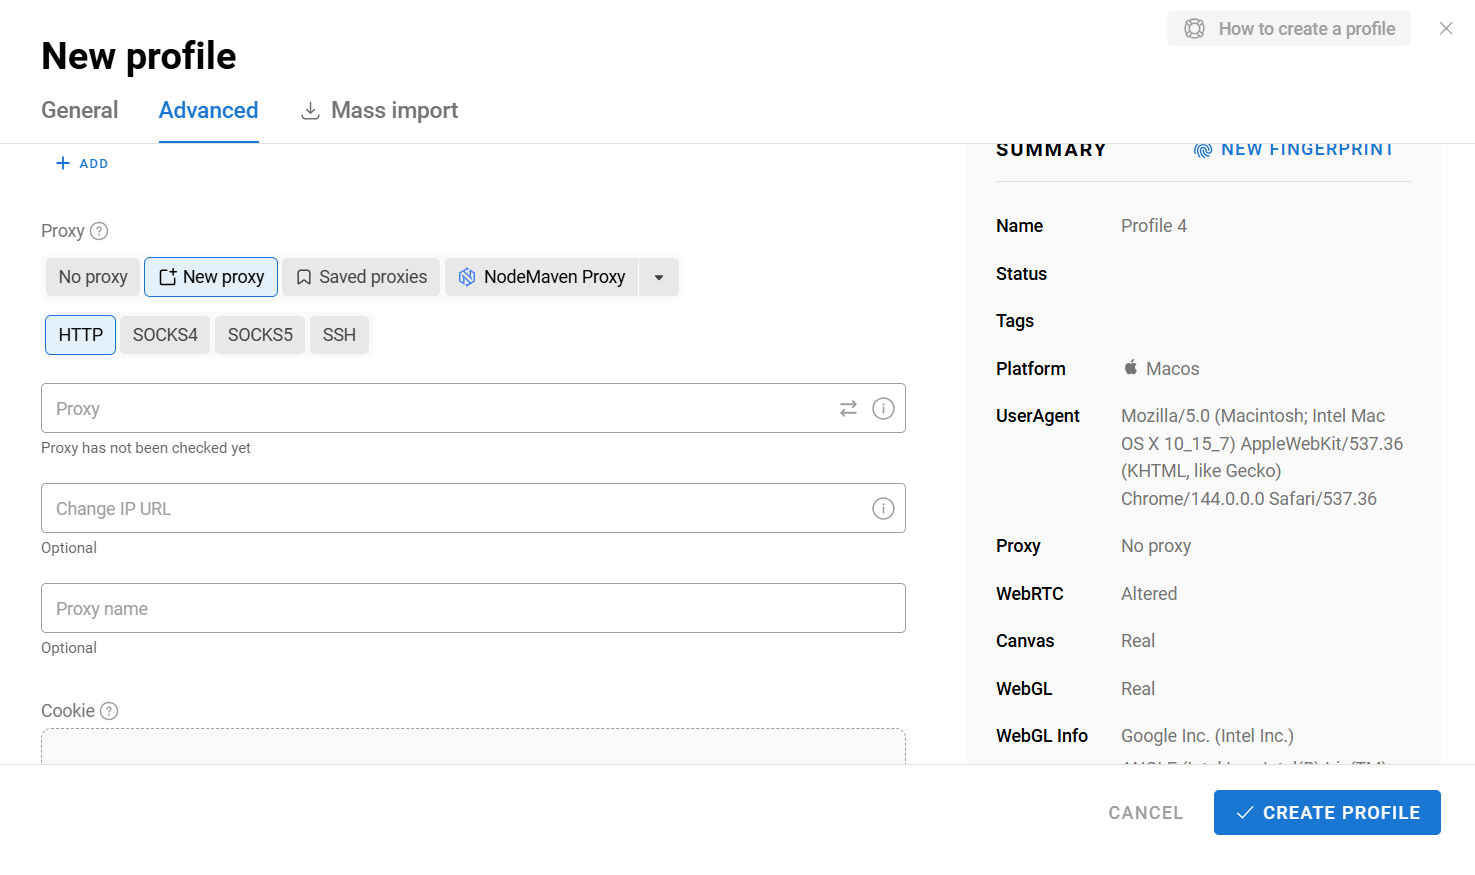Switch to the General tab
This screenshot has width=1475, height=875.
tap(80, 110)
